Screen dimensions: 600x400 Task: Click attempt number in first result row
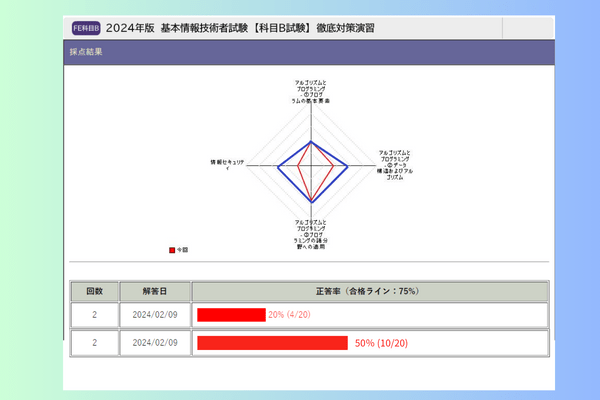[94, 315]
